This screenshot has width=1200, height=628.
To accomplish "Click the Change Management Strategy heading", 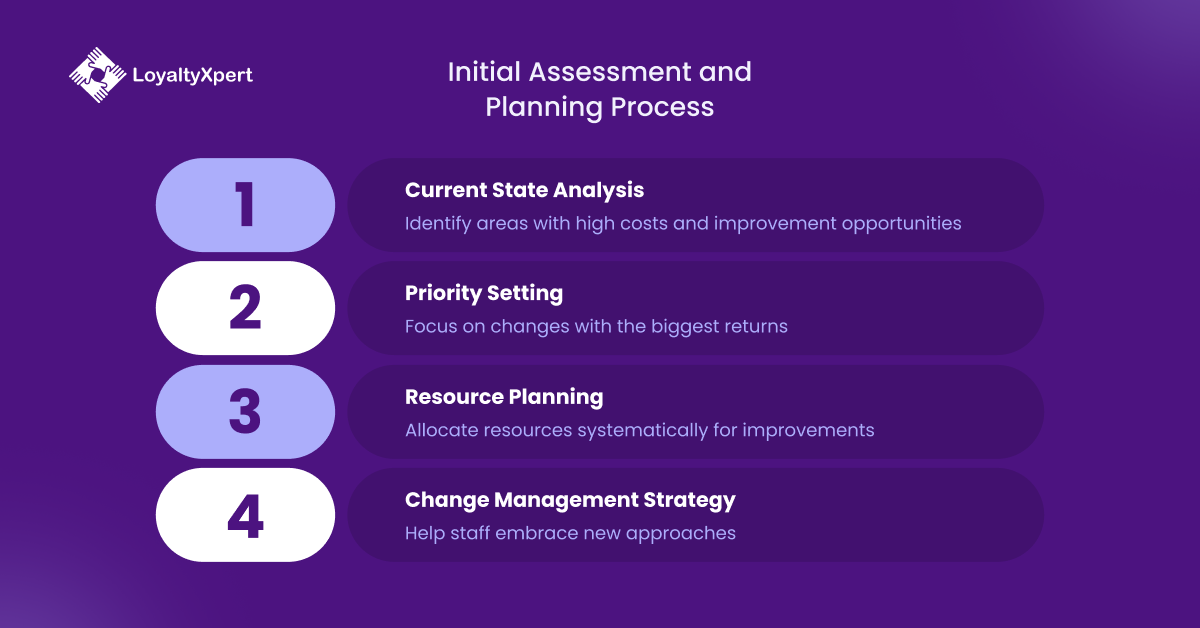I will coord(570,500).
